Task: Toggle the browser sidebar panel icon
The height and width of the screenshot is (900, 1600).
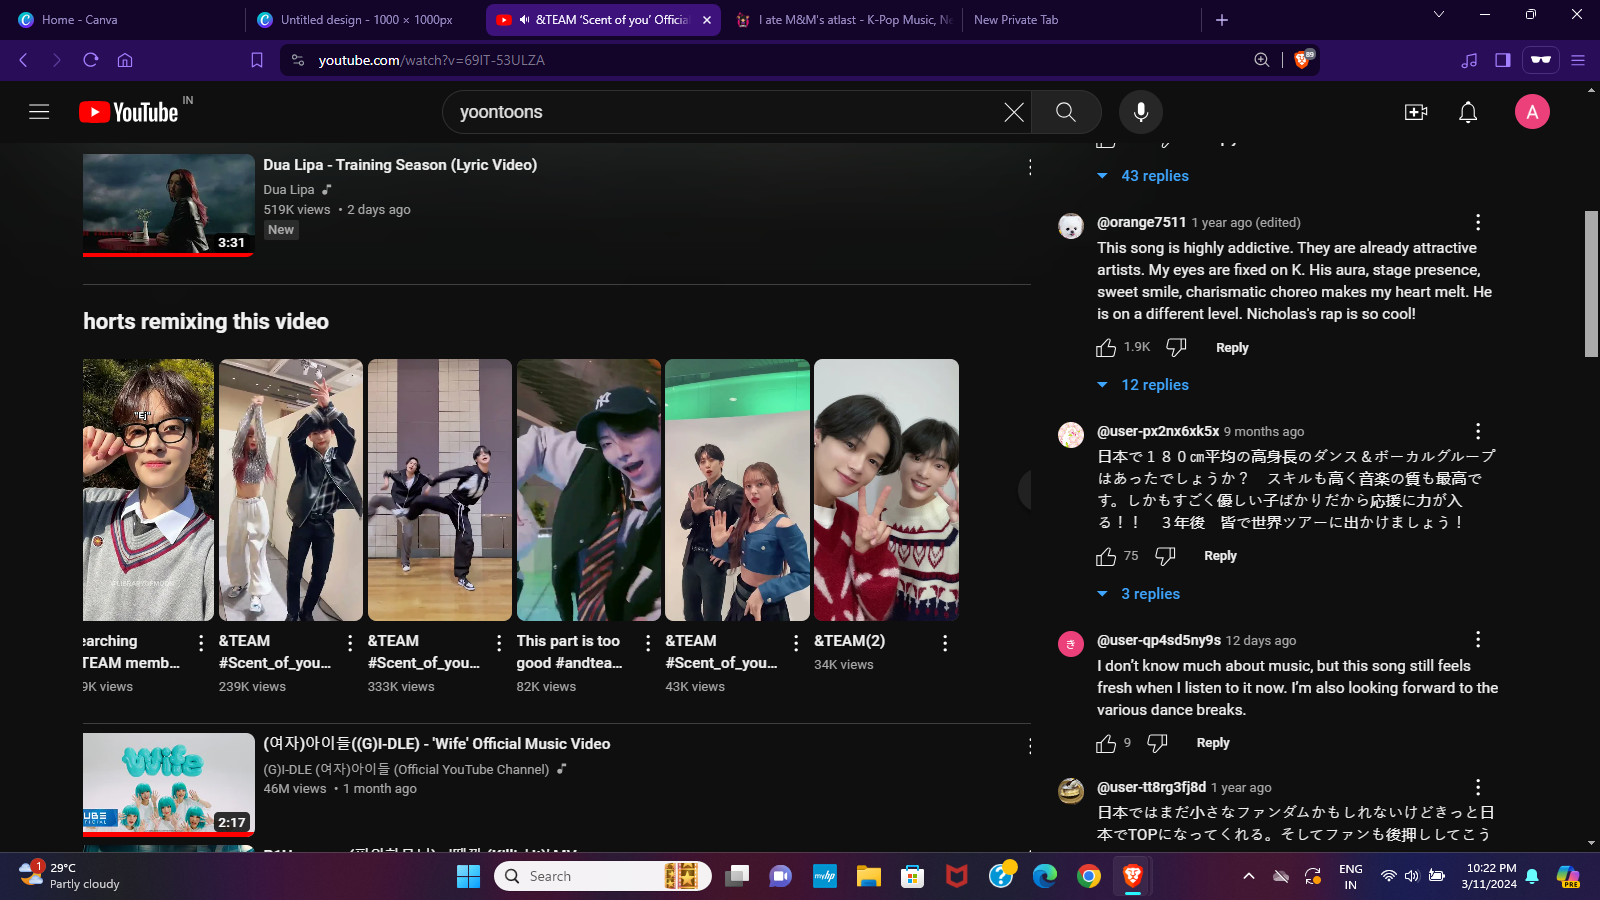Action: coord(1502,60)
